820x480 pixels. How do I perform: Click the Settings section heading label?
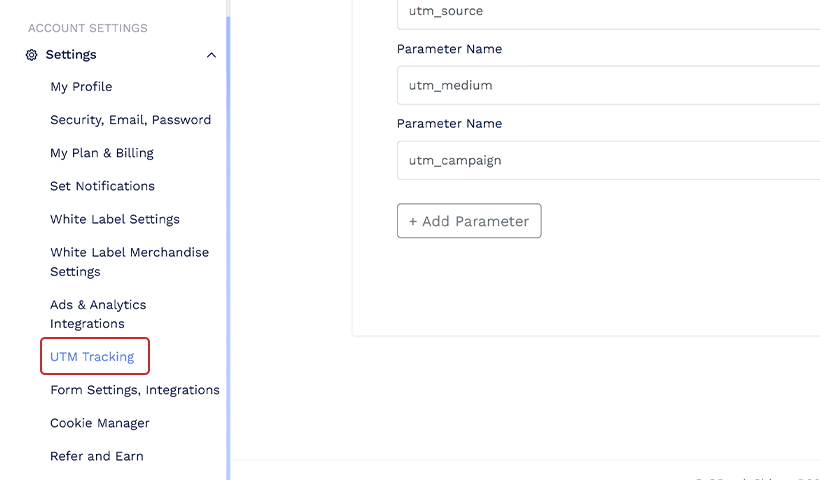point(71,55)
